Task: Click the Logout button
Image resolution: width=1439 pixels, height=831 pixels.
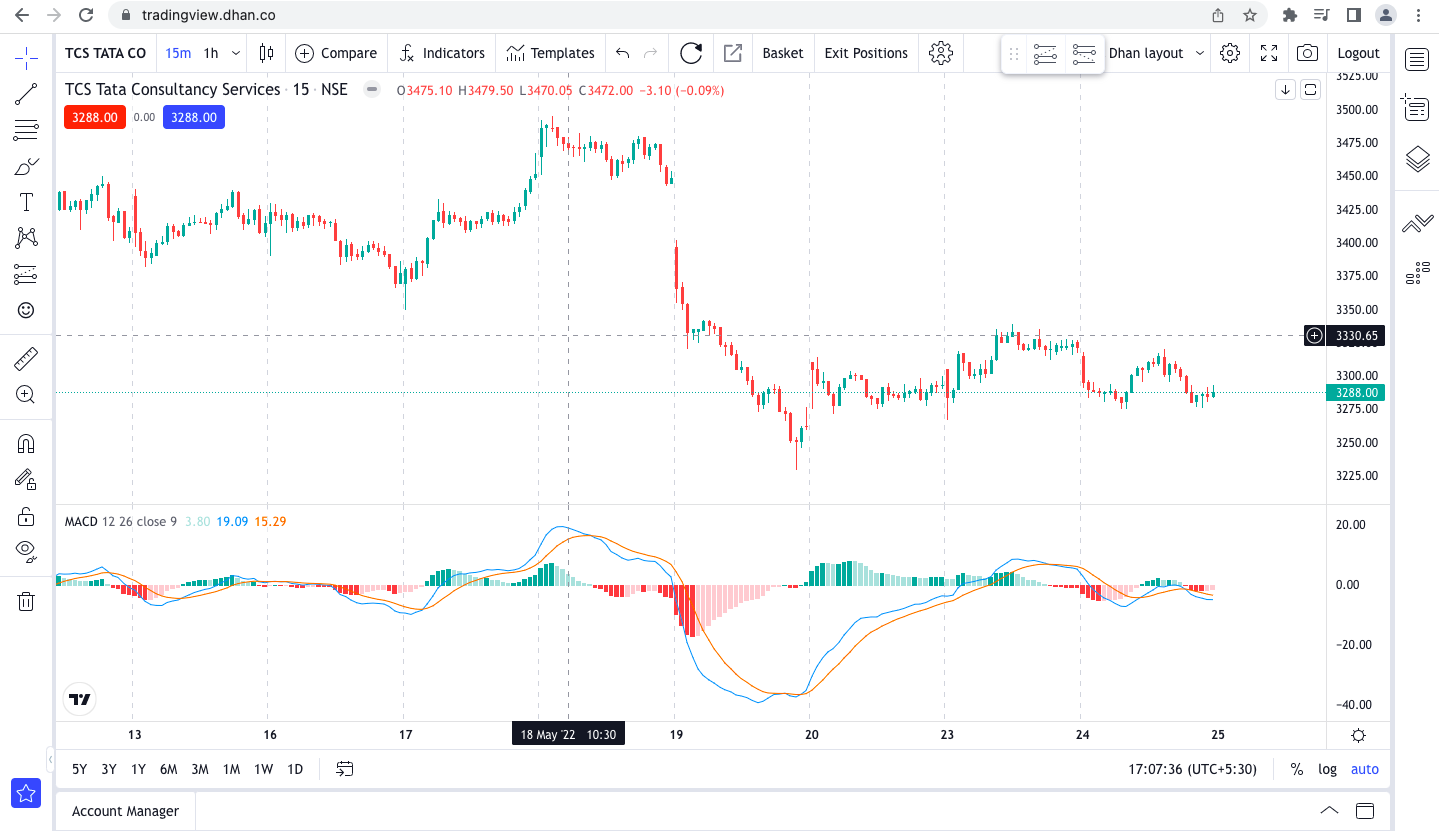Action: 1358,53
